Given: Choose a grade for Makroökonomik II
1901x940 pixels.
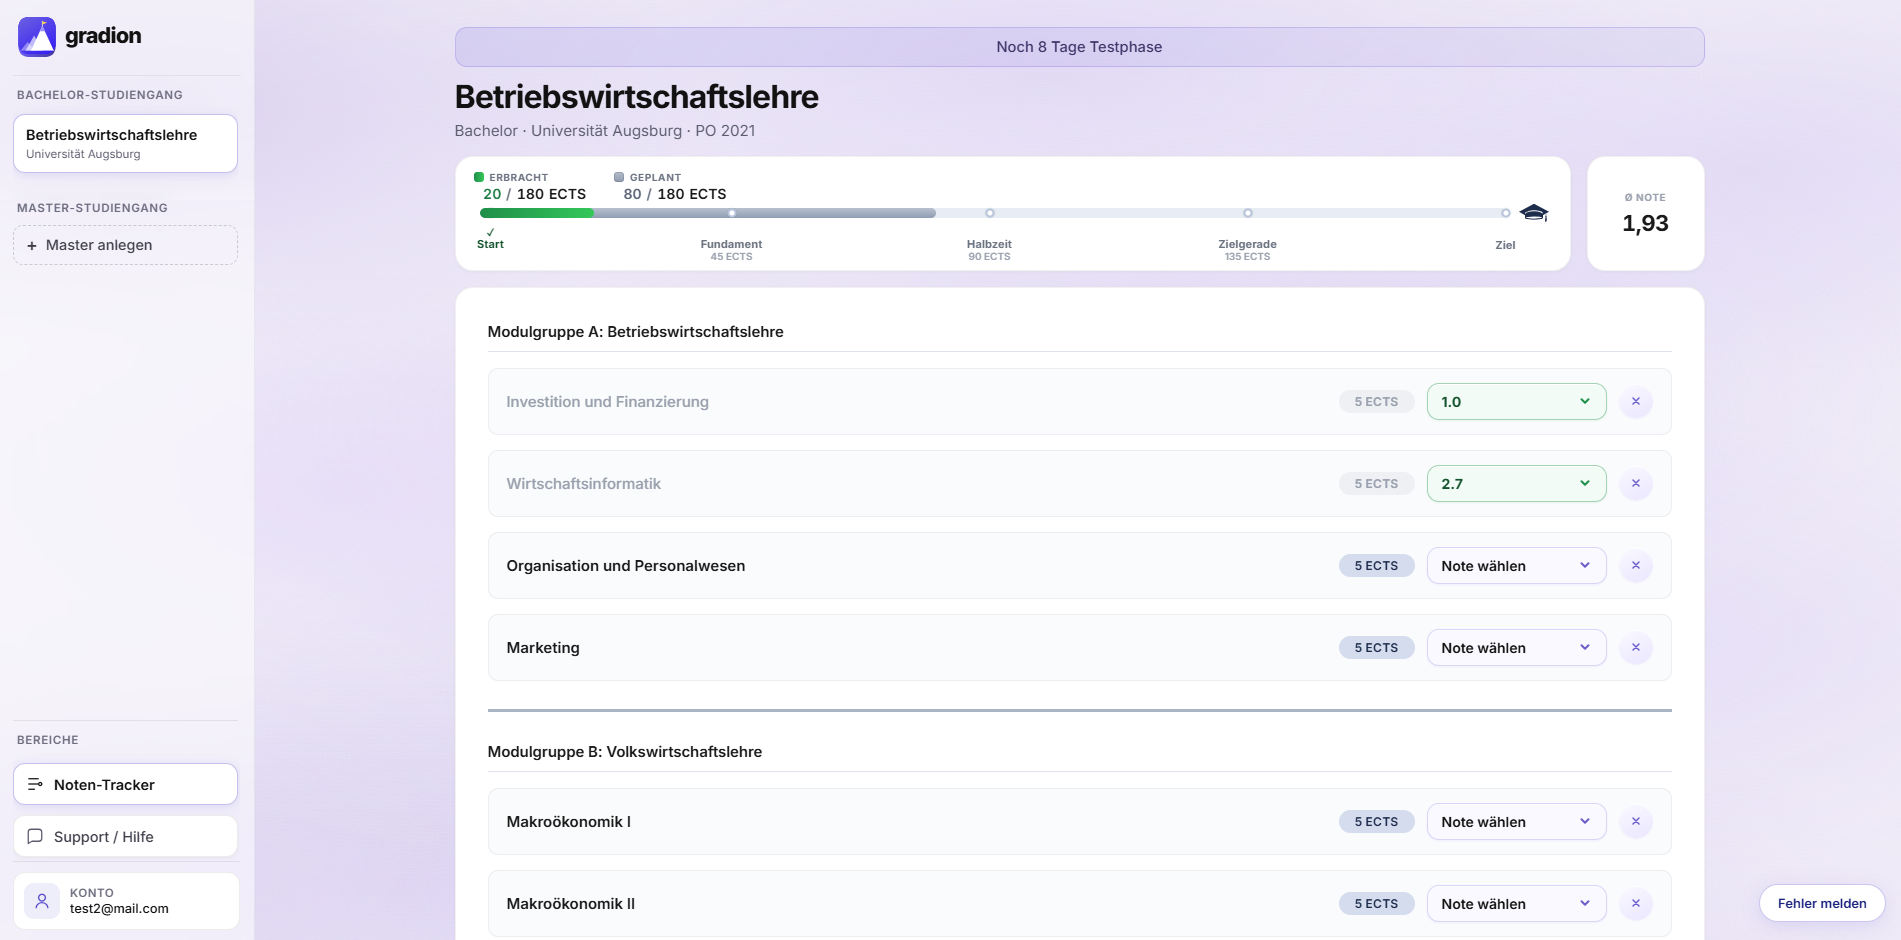Looking at the screenshot, I should click(x=1516, y=904).
